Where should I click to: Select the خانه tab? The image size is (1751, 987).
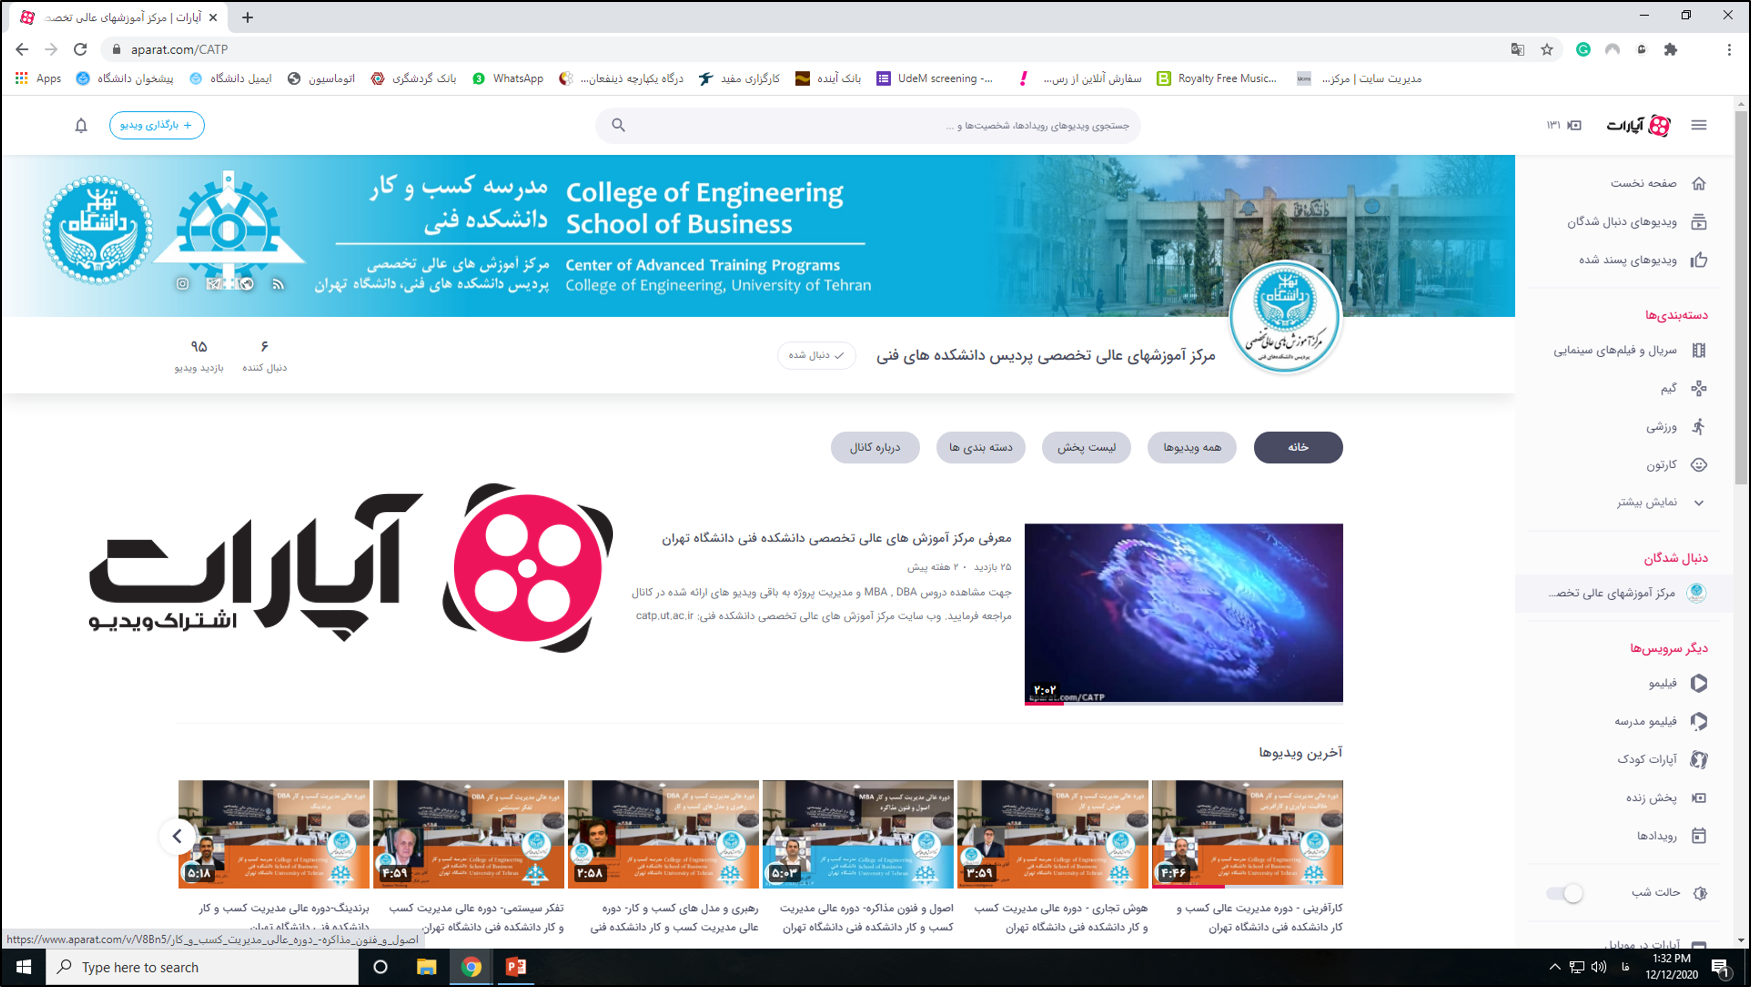[x=1298, y=447]
